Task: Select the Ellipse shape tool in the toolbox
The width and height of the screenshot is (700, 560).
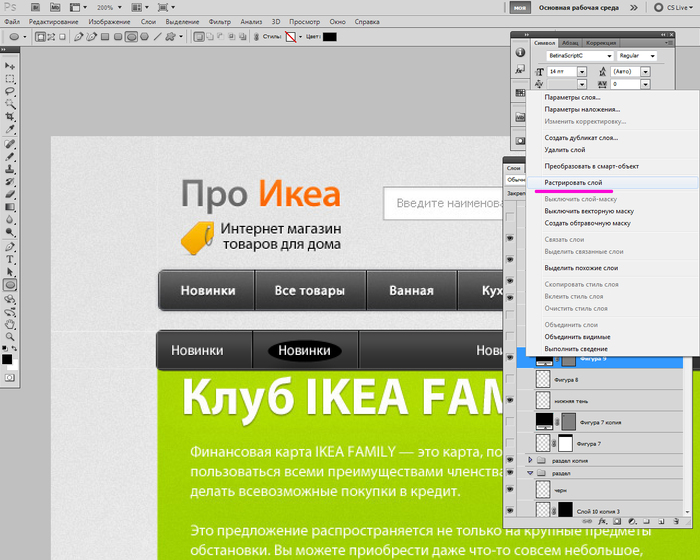Action: (10, 285)
